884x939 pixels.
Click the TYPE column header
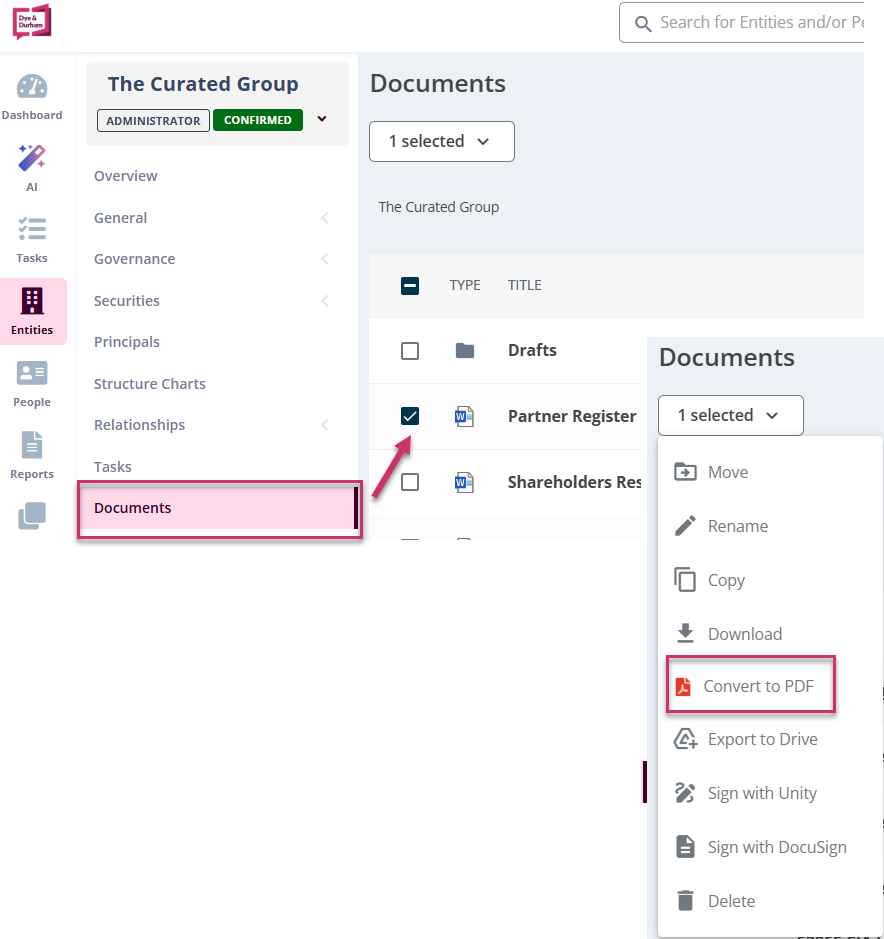point(465,285)
